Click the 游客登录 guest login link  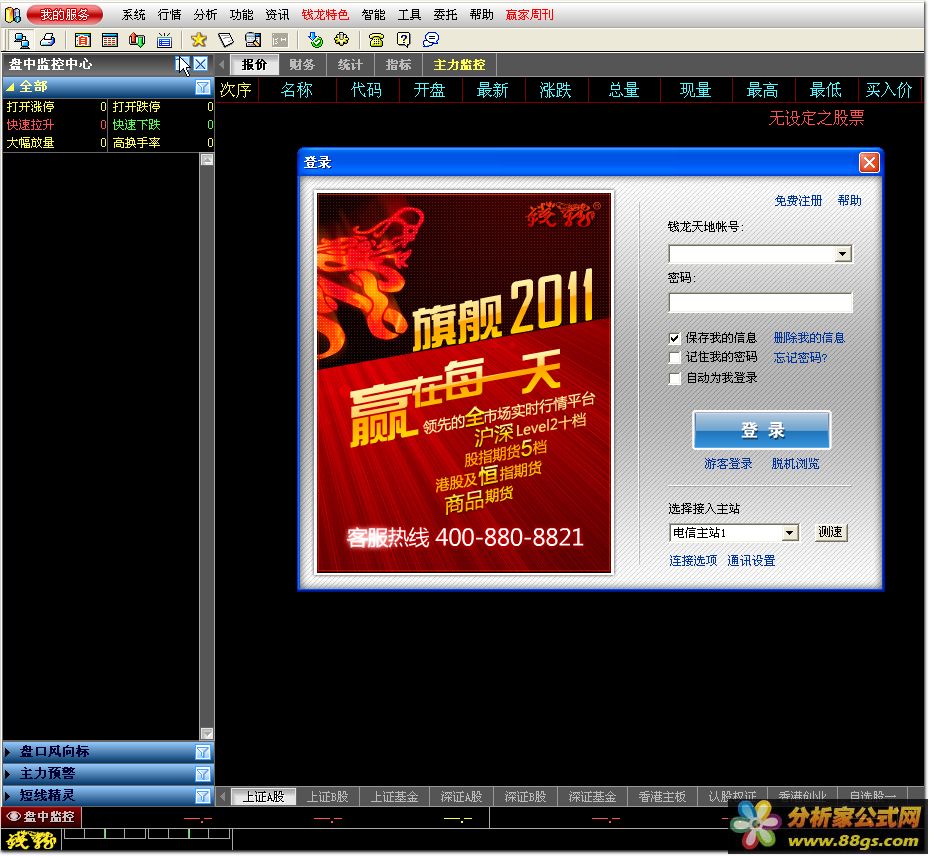coord(728,464)
